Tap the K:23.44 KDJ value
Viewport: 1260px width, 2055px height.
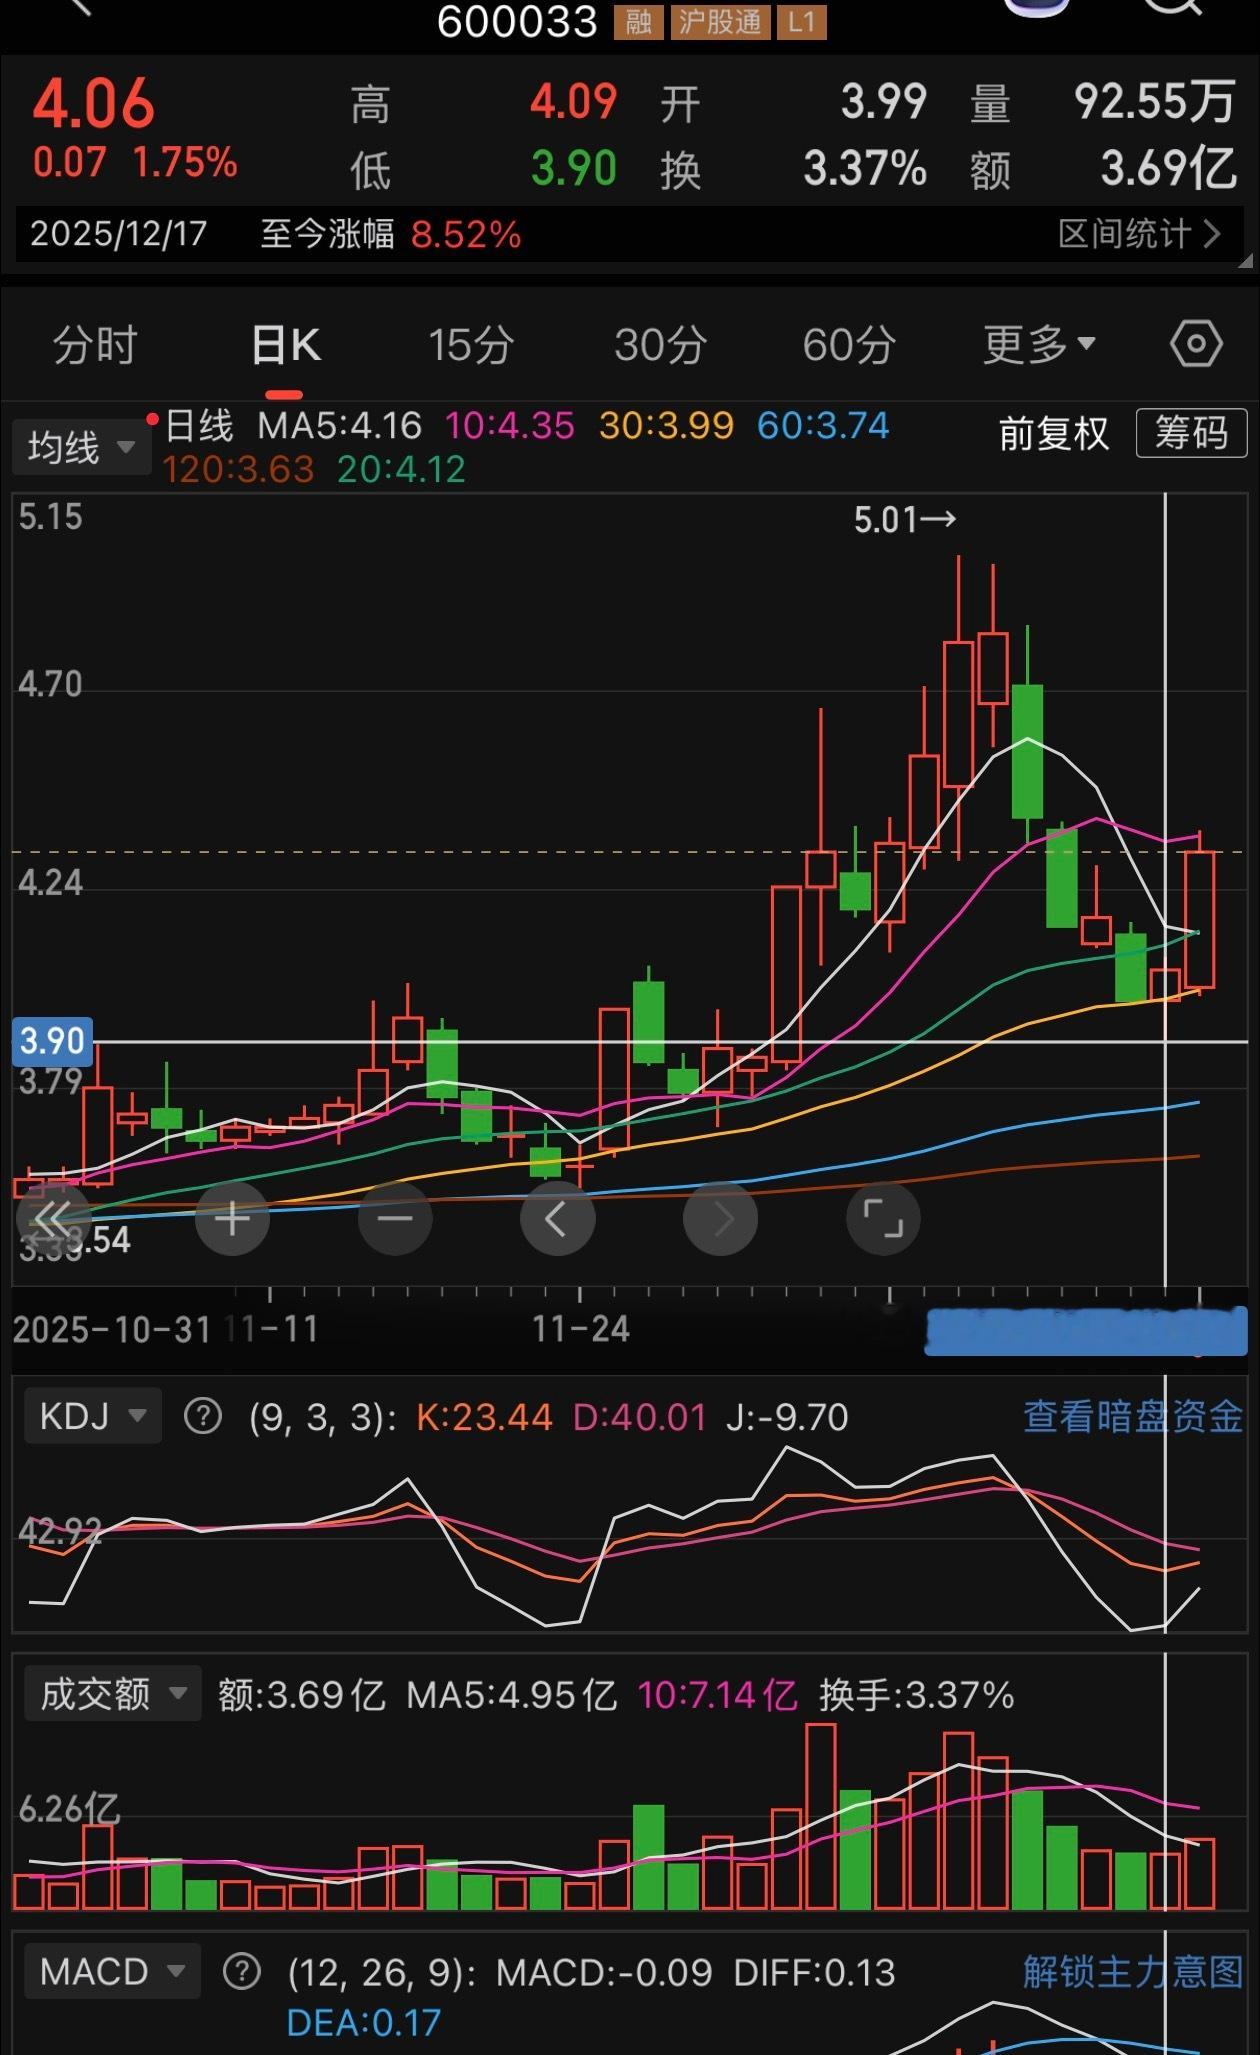tap(484, 1416)
